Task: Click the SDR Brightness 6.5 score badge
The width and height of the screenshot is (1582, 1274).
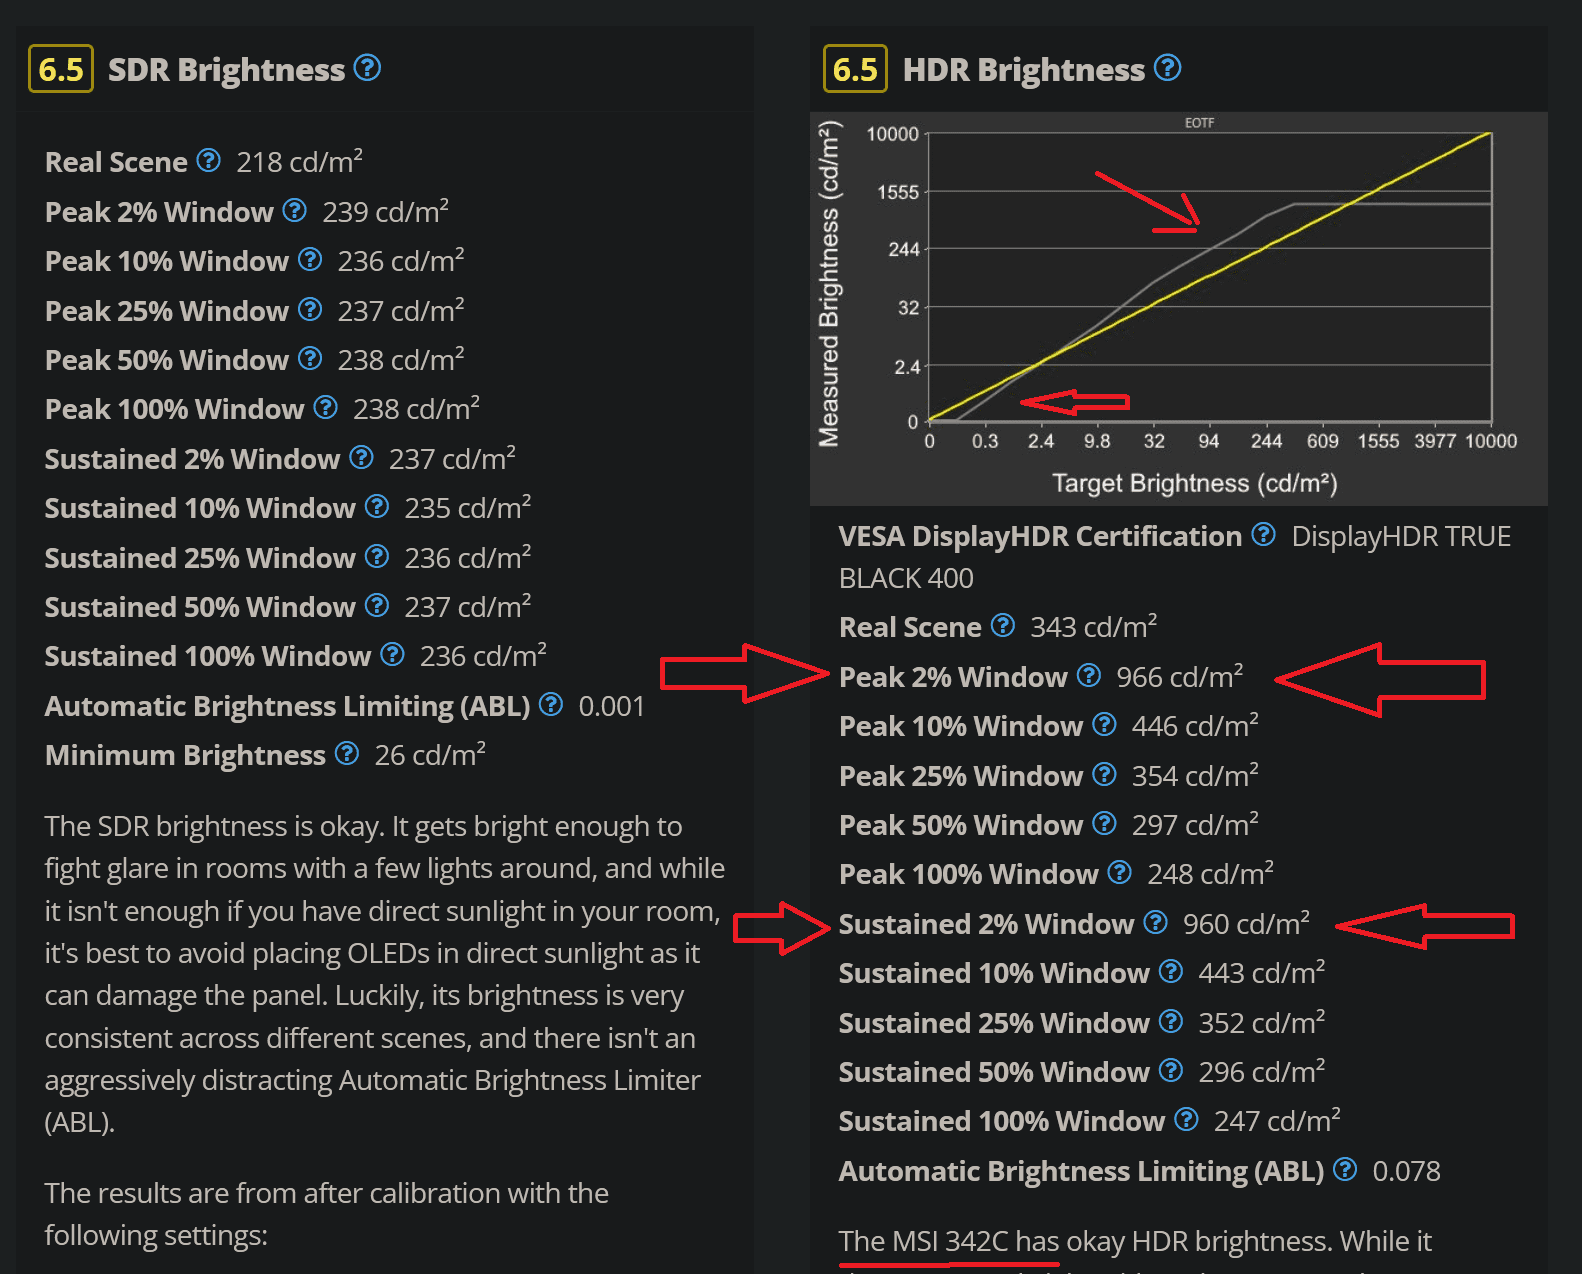Action: 61,69
